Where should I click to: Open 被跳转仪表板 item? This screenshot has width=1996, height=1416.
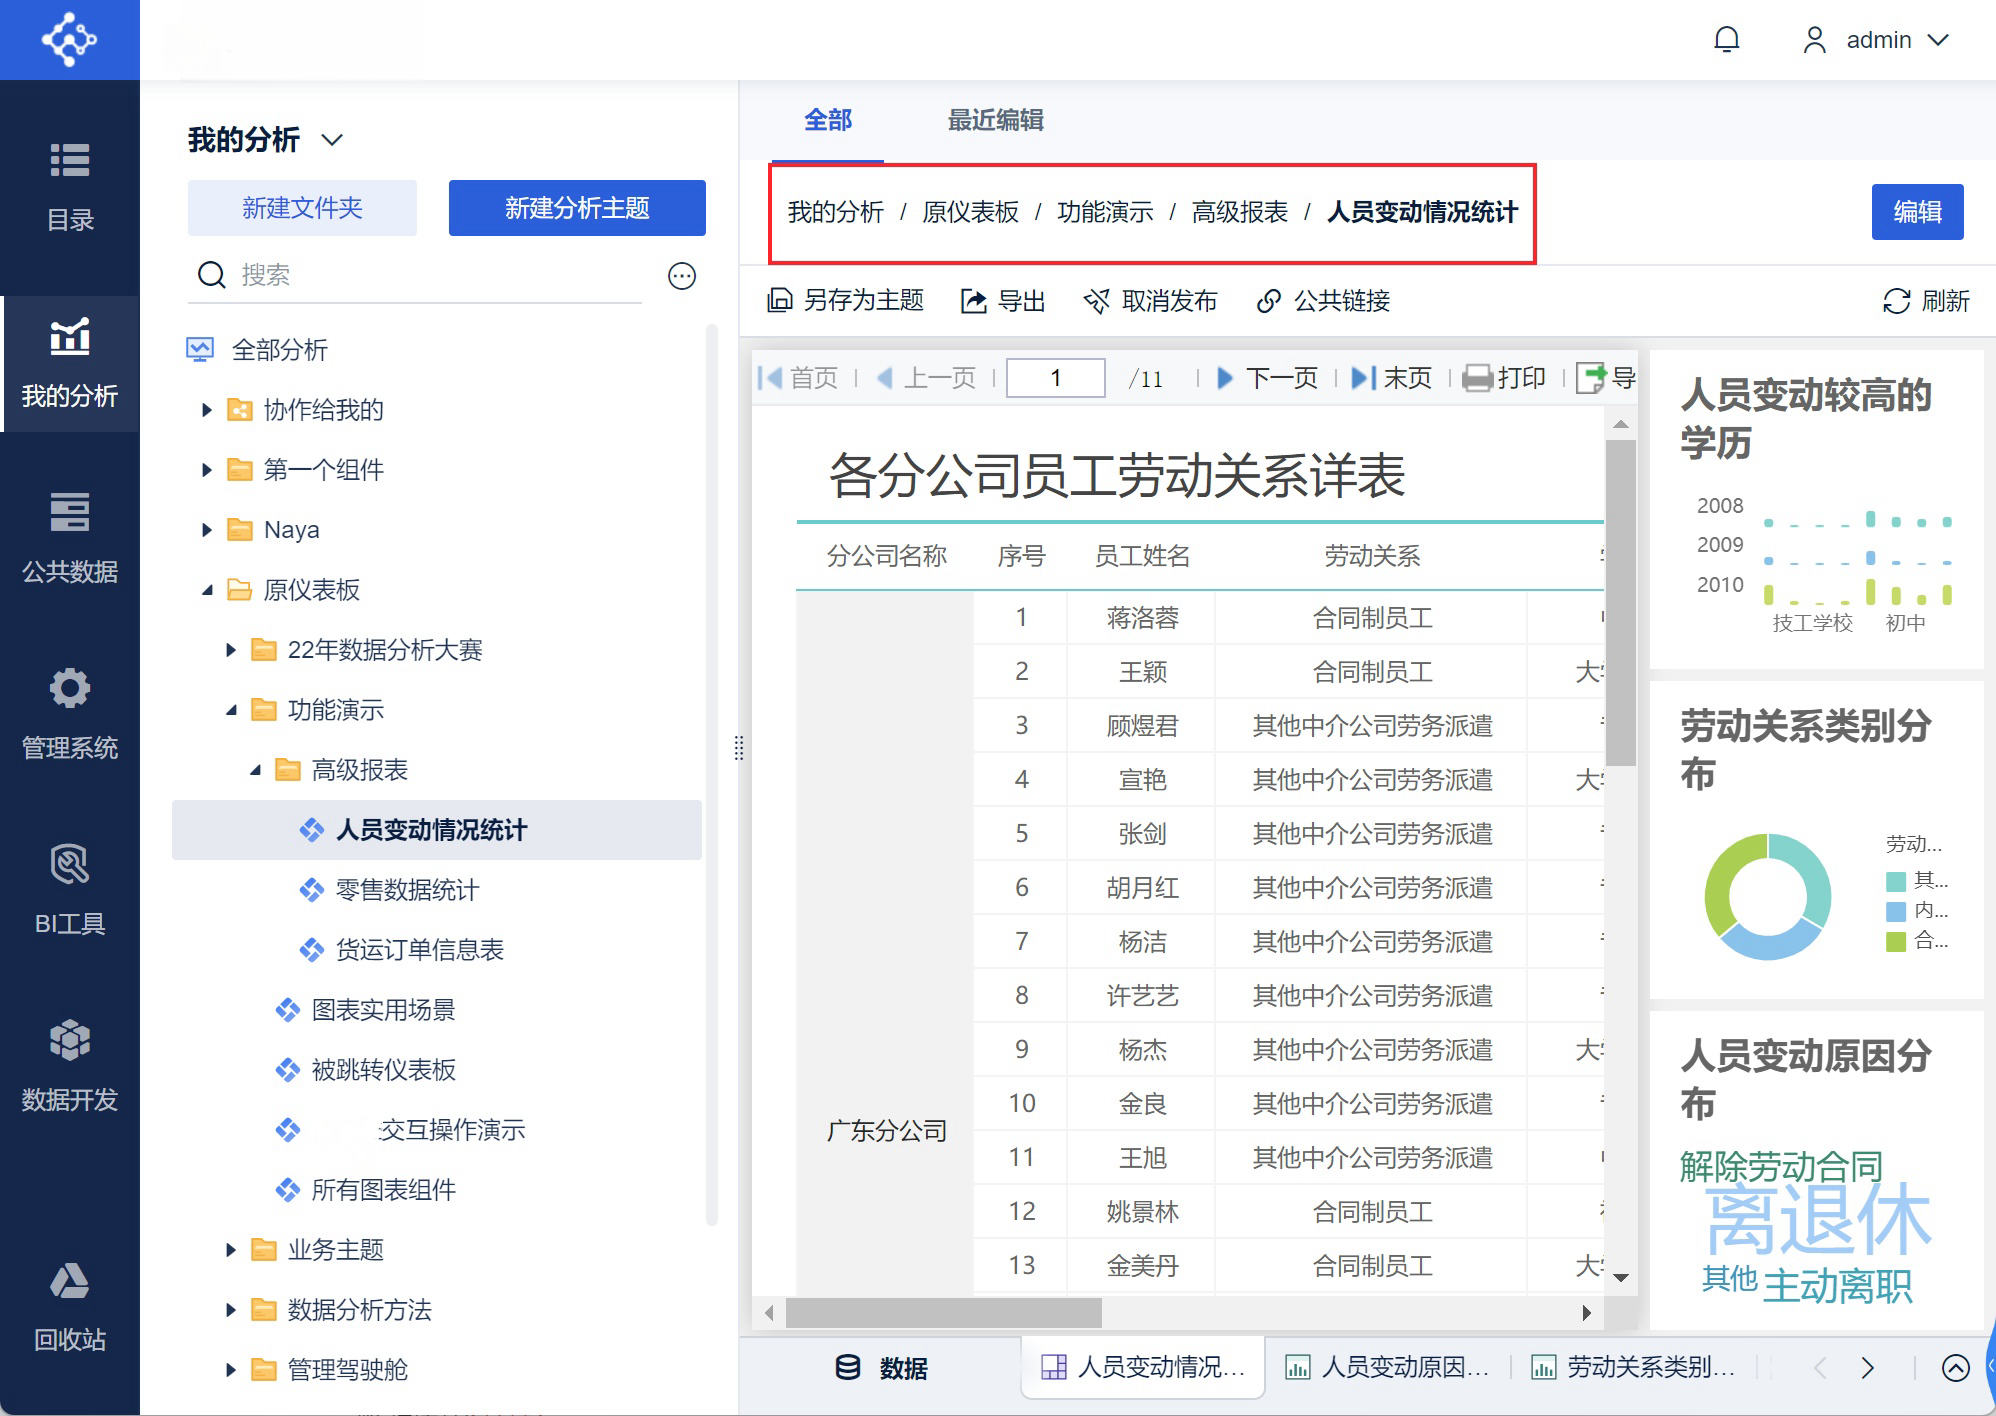[383, 1070]
